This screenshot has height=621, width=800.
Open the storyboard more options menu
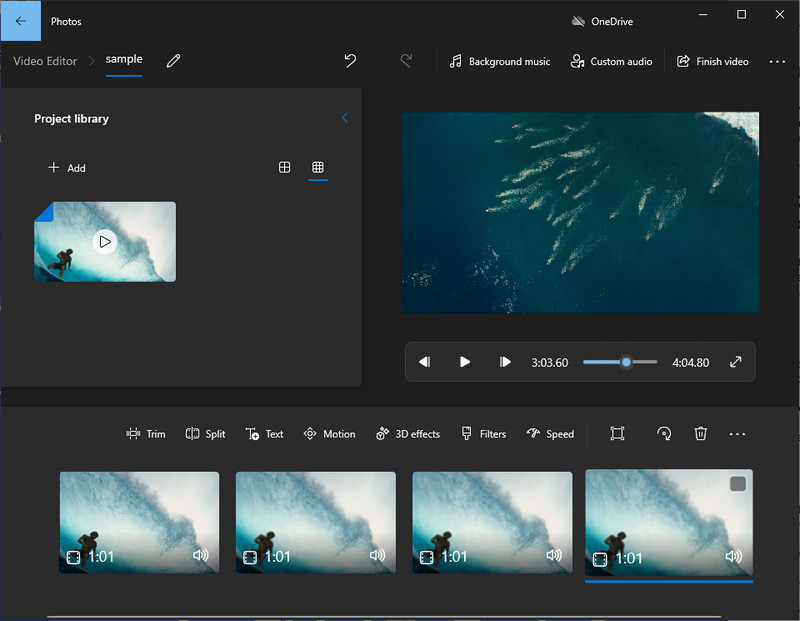tap(737, 434)
